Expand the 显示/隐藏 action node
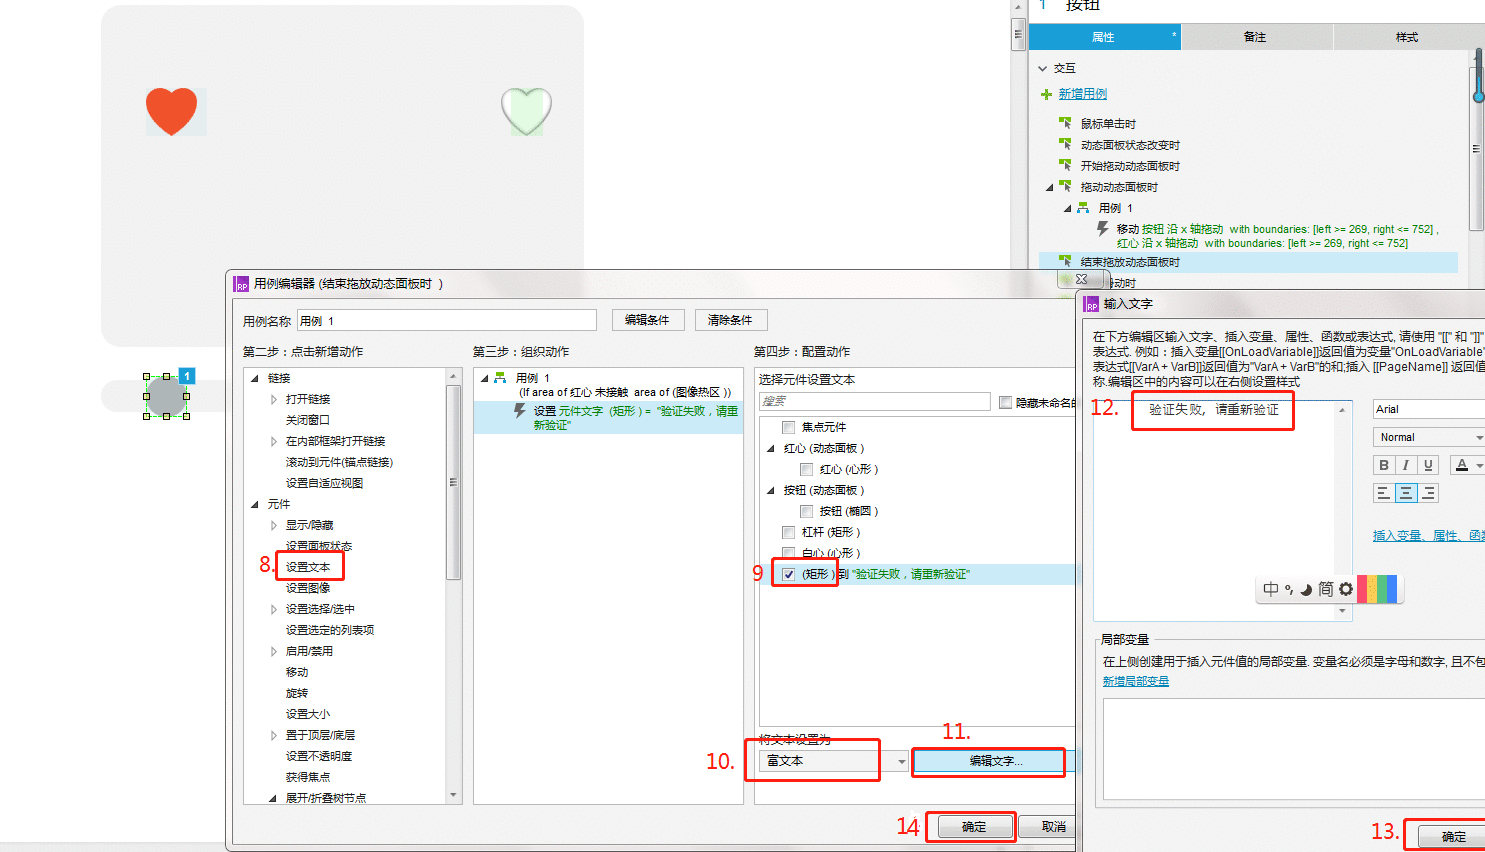The width and height of the screenshot is (1485, 852). coord(274,525)
